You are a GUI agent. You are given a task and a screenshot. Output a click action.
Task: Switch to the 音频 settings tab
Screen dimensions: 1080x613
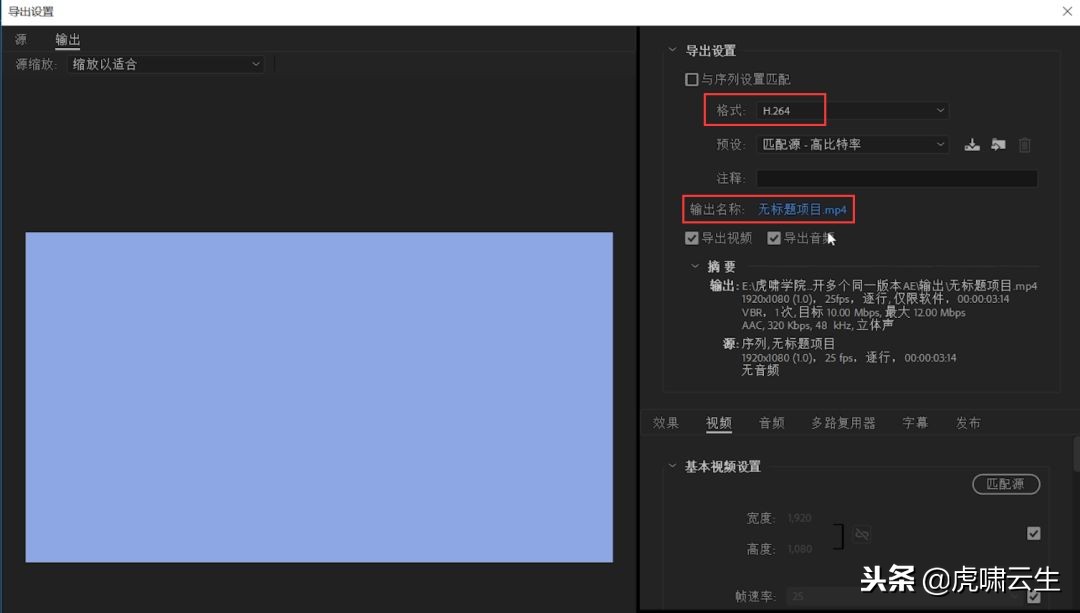point(771,422)
